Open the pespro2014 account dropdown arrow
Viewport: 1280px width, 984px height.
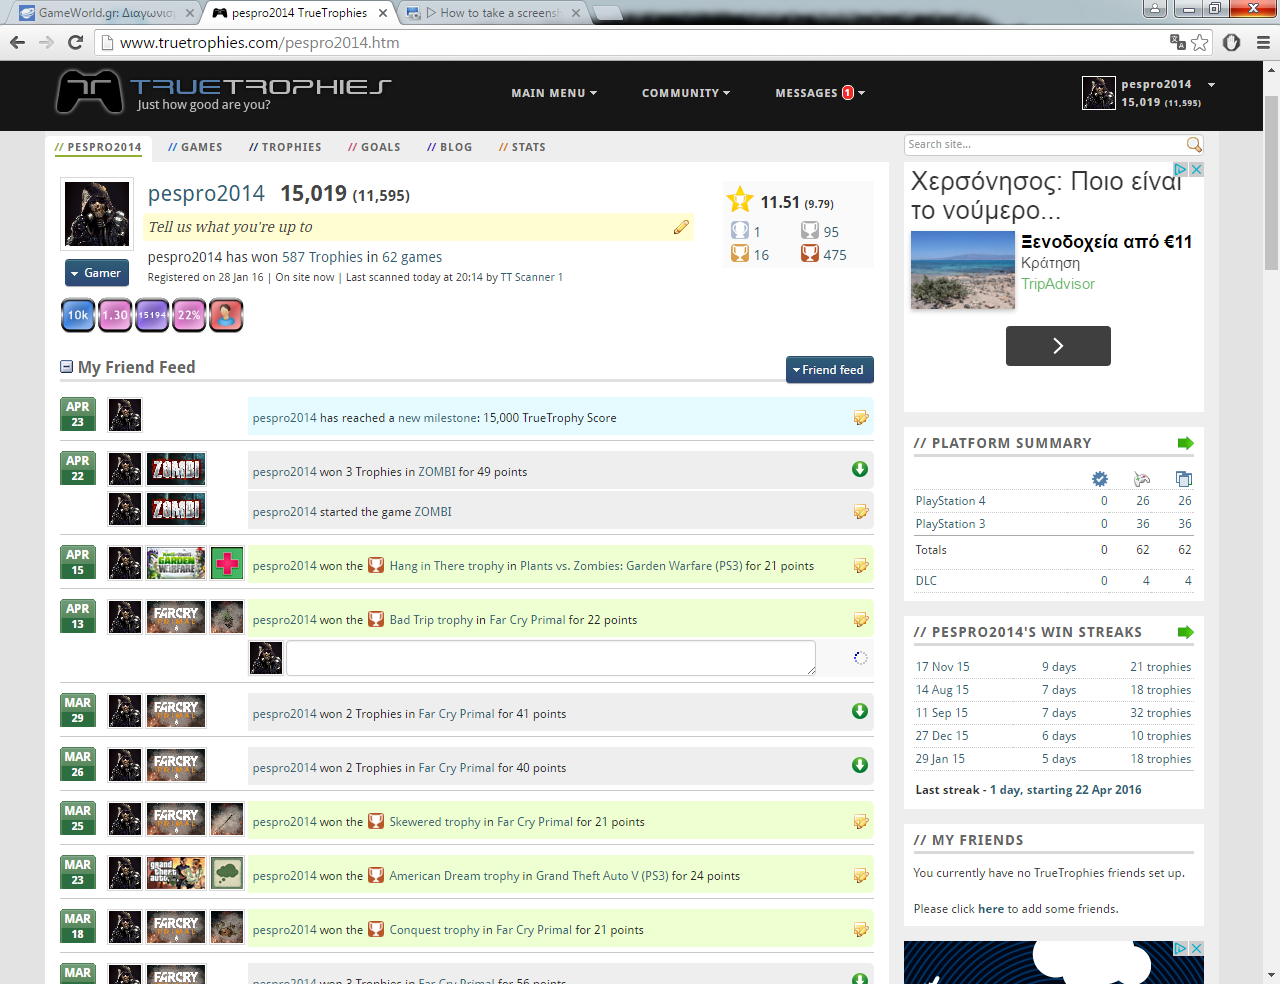click(x=1211, y=85)
